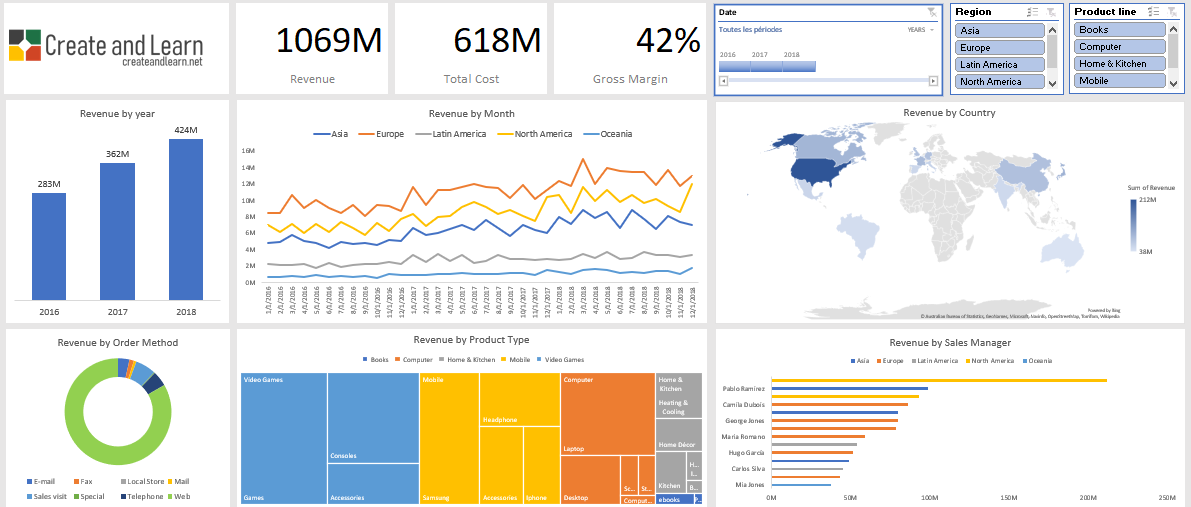Toggle the Europe region filter
1191x507 pixels.
pyautogui.click(x=1000, y=47)
